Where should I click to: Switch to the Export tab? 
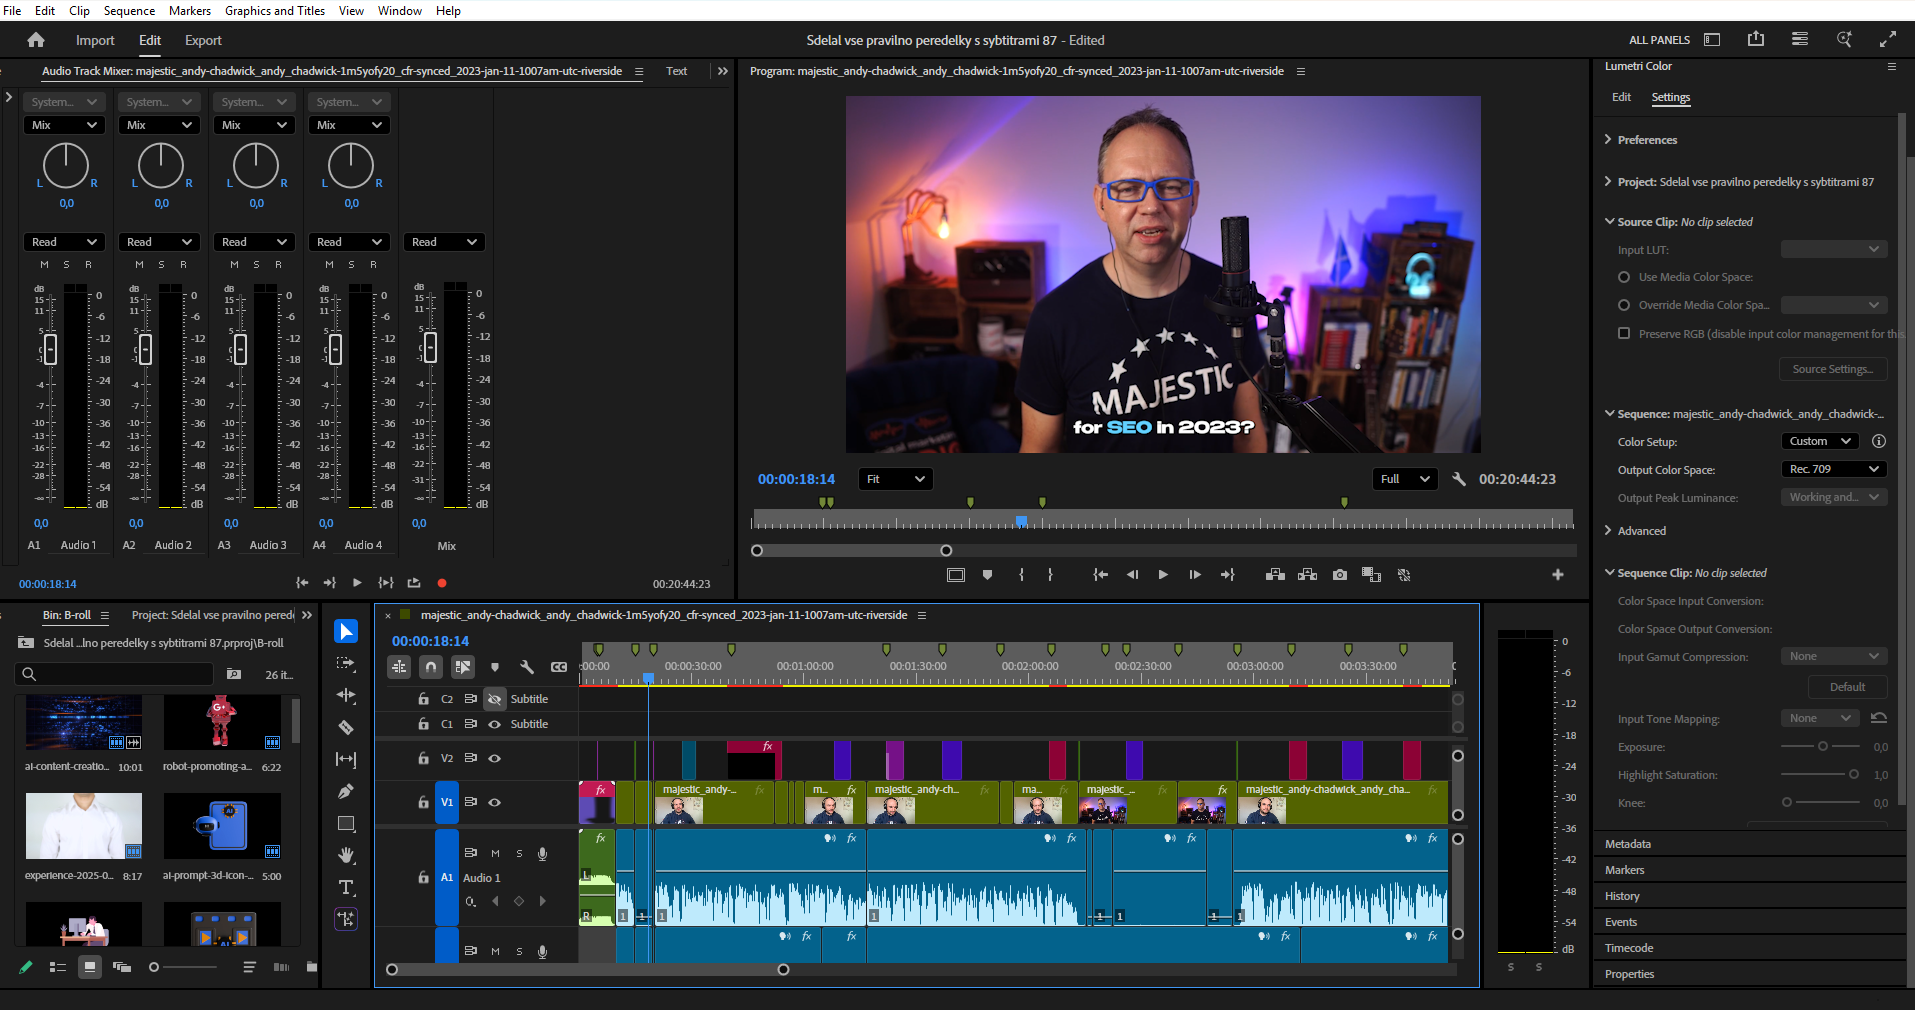[203, 40]
